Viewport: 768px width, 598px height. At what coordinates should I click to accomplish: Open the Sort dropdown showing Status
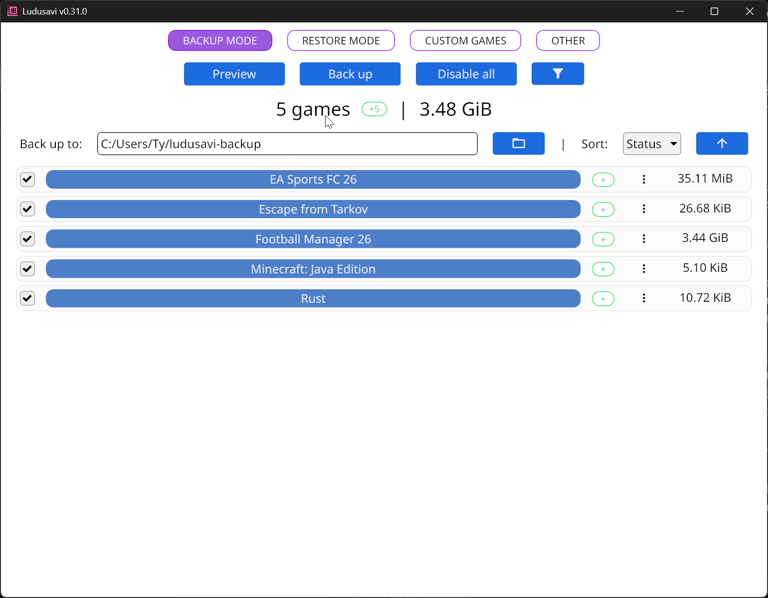[651, 144]
